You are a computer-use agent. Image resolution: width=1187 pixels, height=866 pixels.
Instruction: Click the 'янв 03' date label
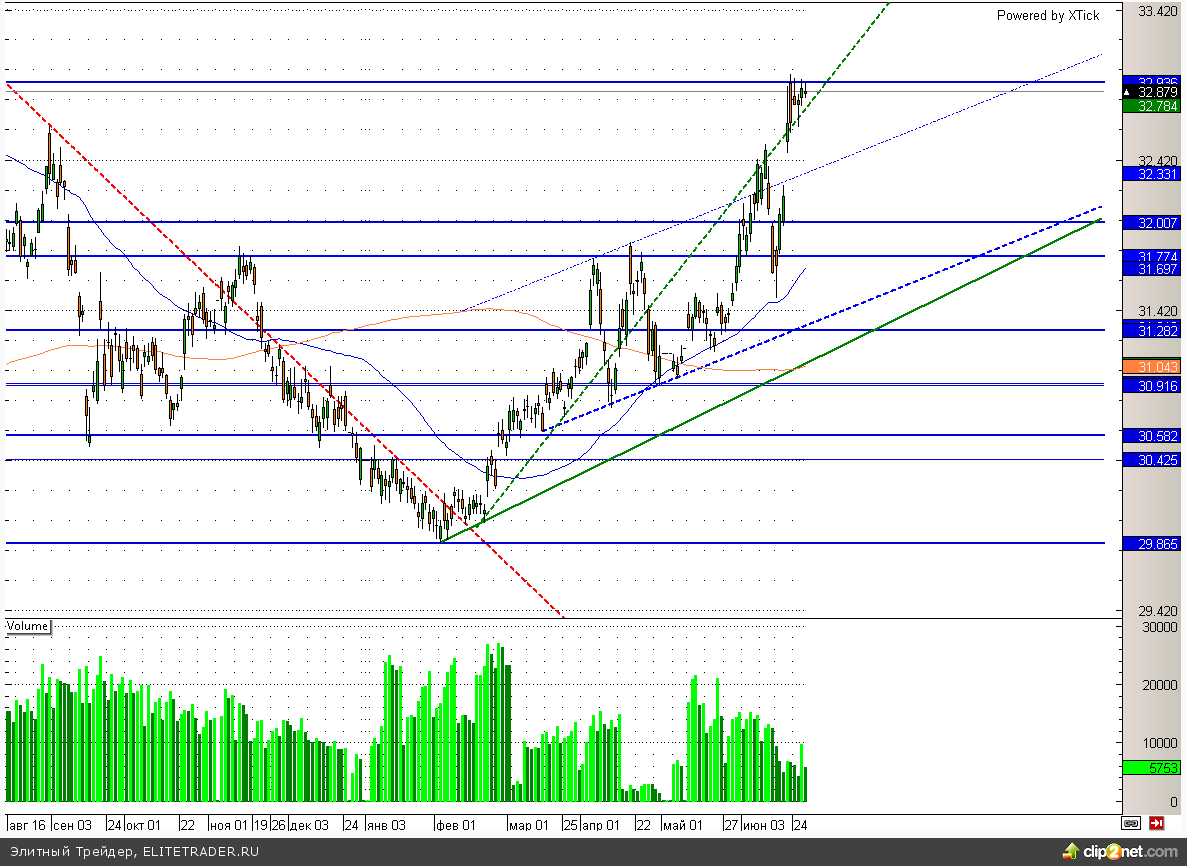pyautogui.click(x=386, y=825)
